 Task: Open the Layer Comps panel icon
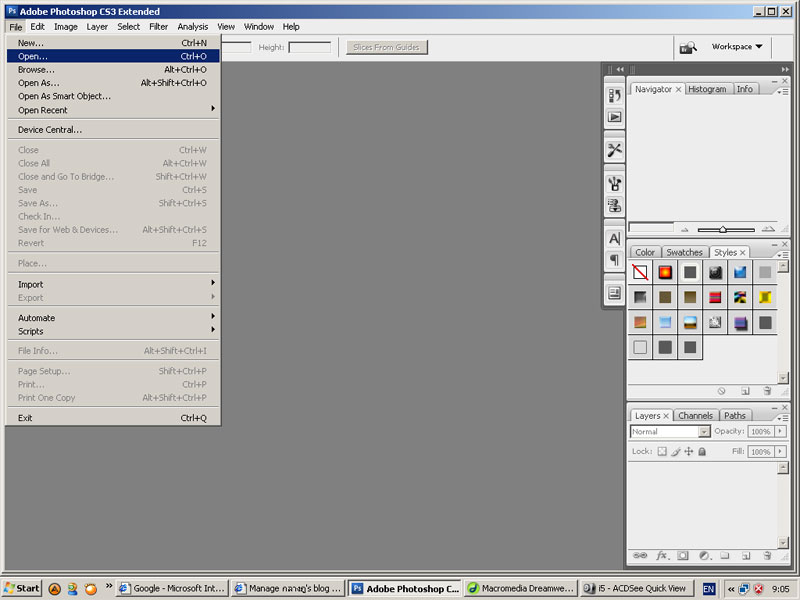pyautogui.click(x=614, y=293)
